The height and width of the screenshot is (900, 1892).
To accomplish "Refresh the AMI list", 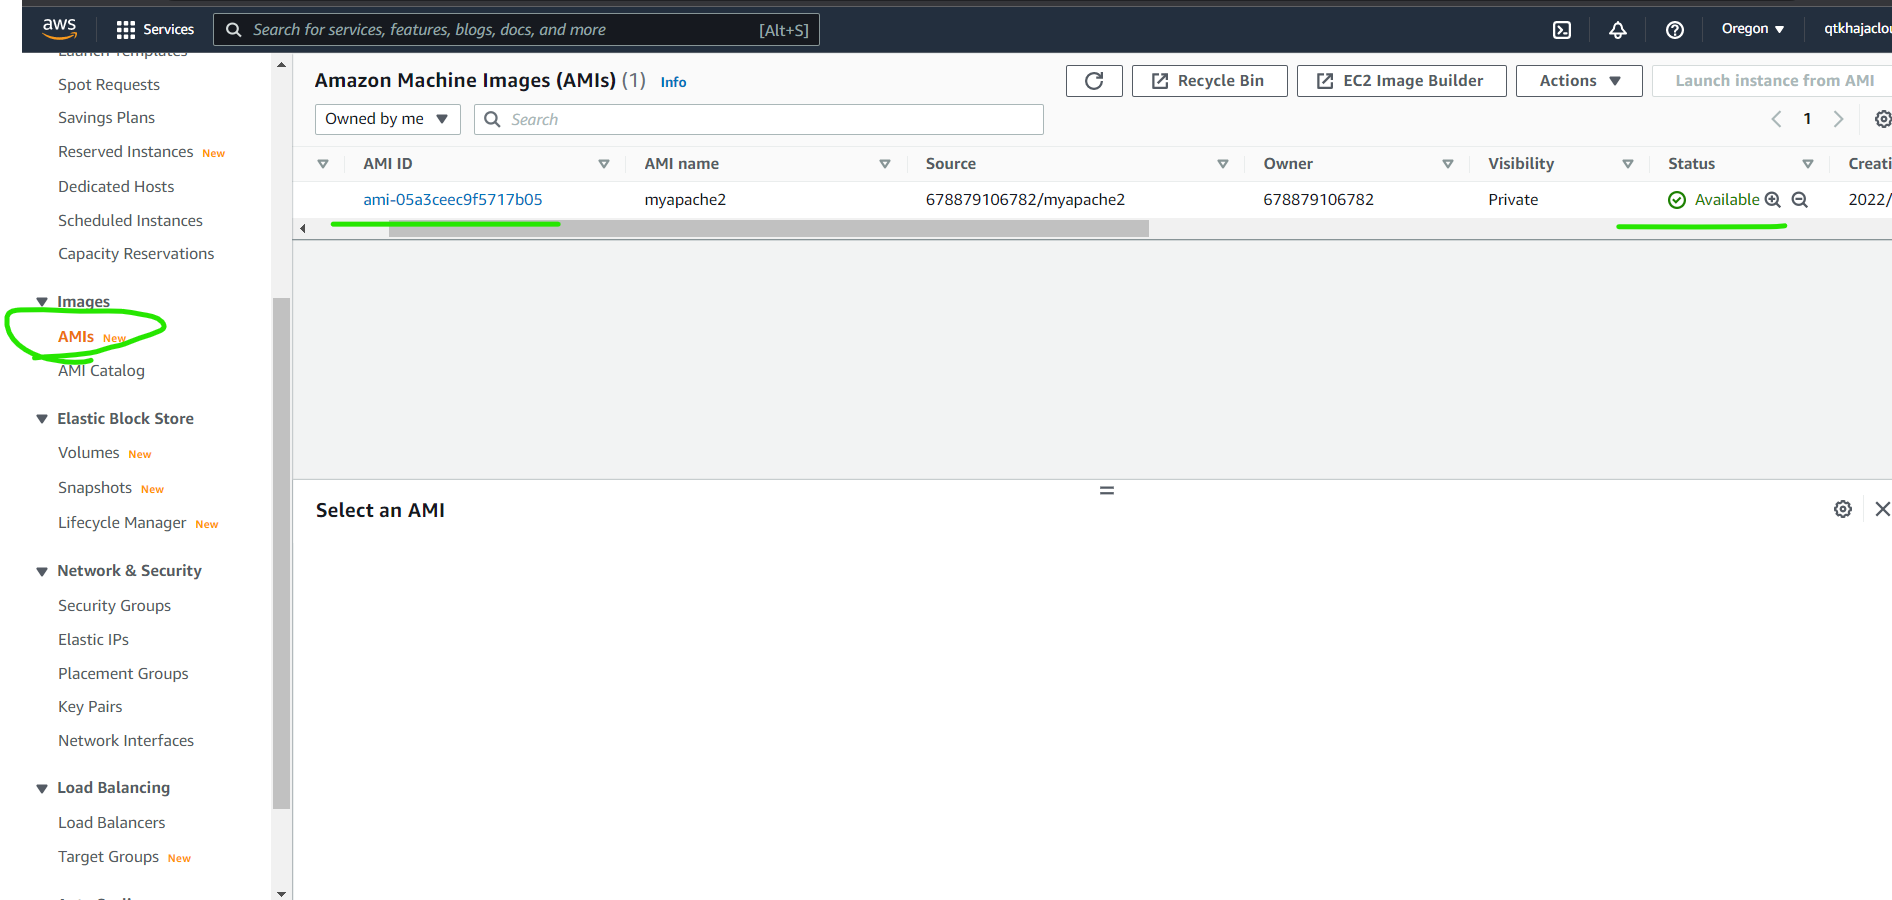I will pyautogui.click(x=1094, y=81).
